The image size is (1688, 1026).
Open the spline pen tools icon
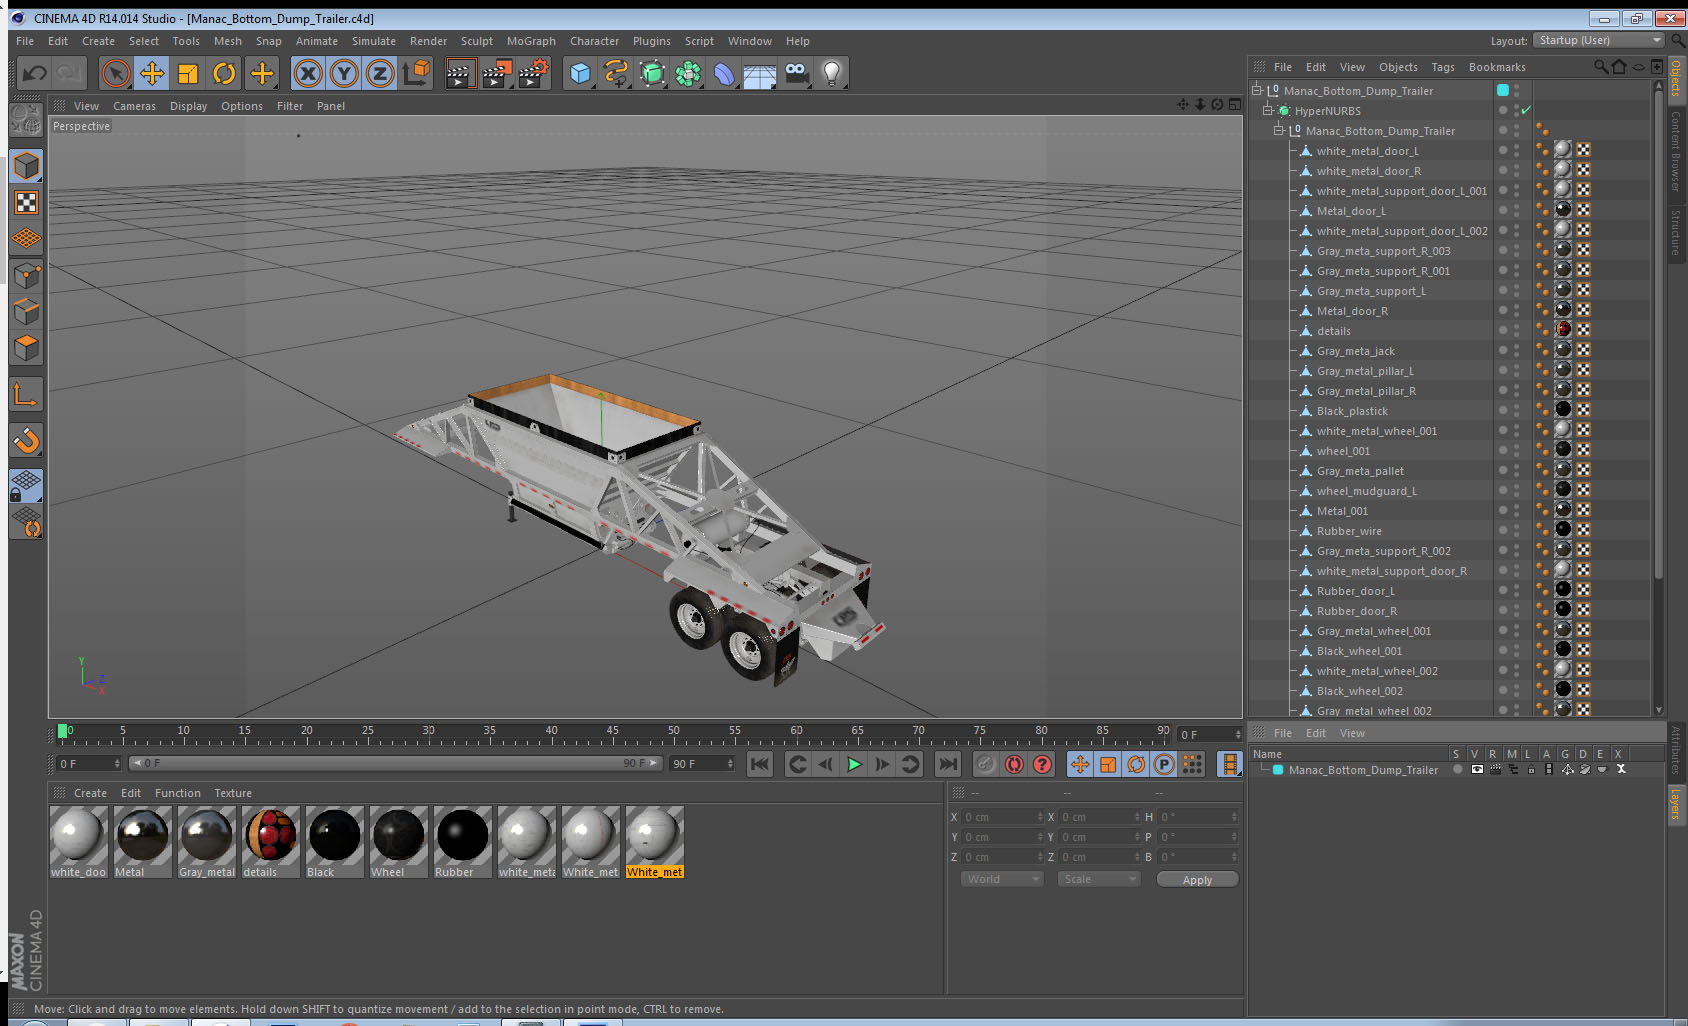click(x=616, y=73)
